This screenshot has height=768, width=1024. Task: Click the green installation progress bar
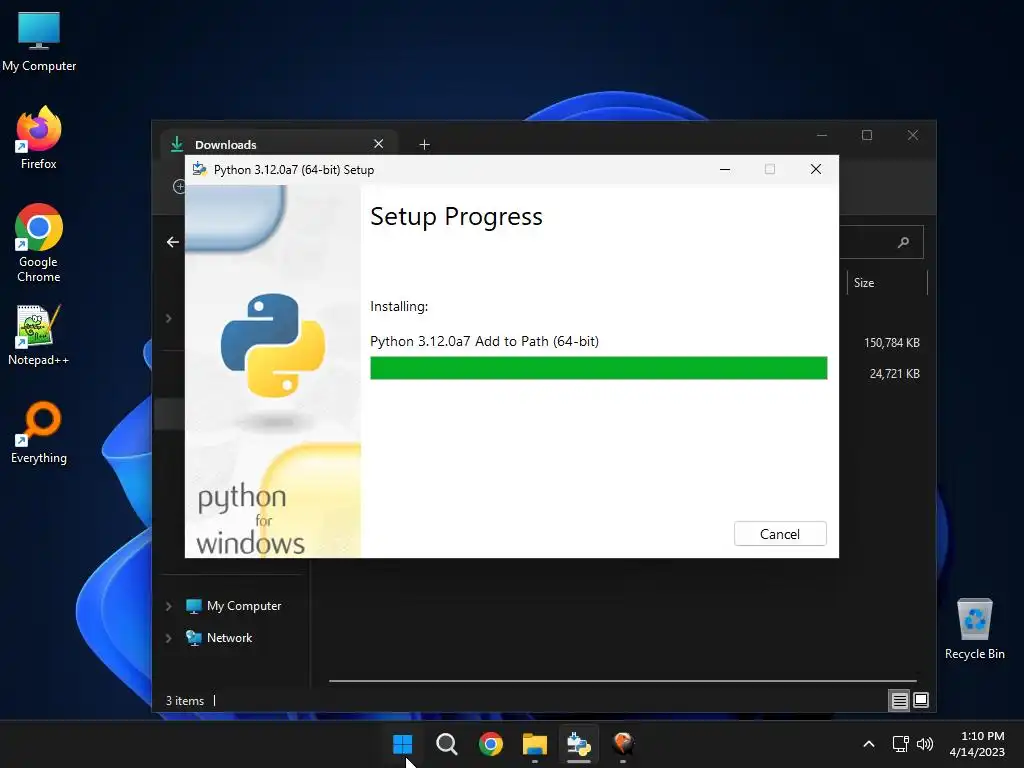tap(598, 368)
